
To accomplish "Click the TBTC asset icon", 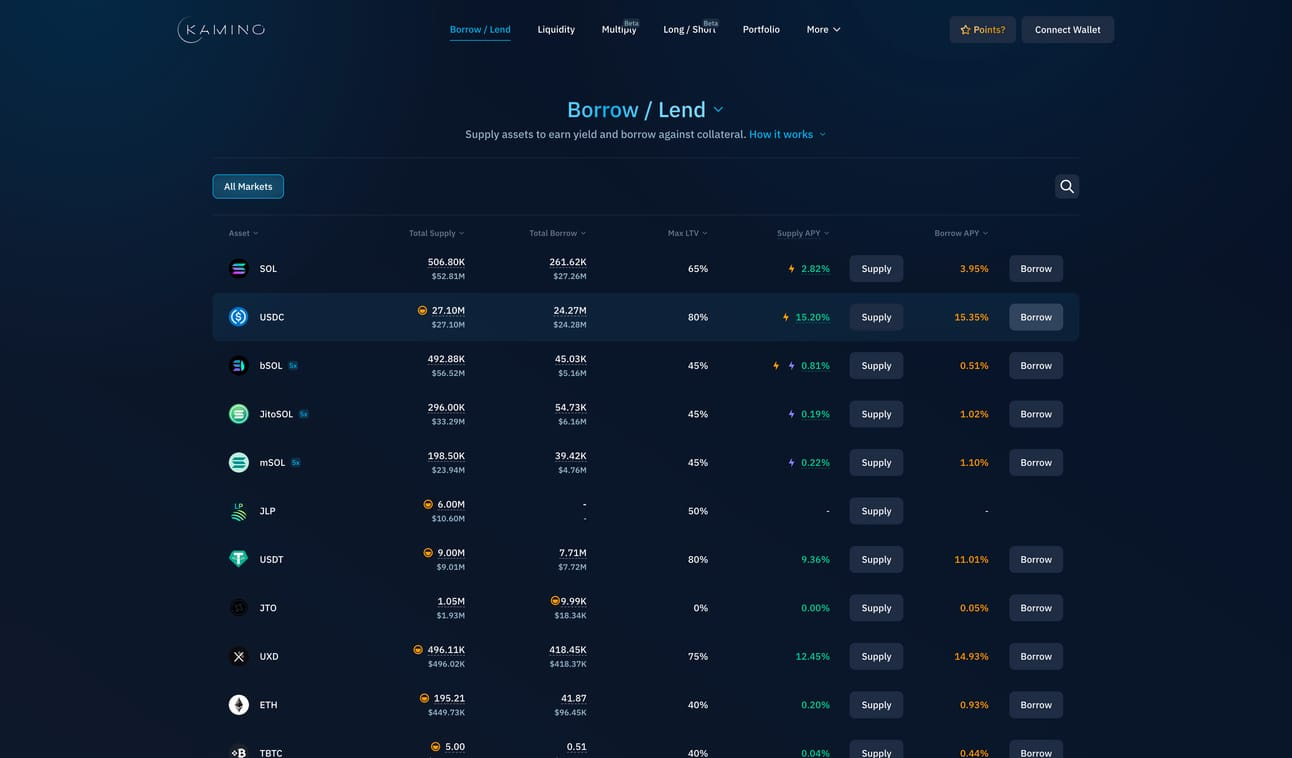I will click(238, 752).
